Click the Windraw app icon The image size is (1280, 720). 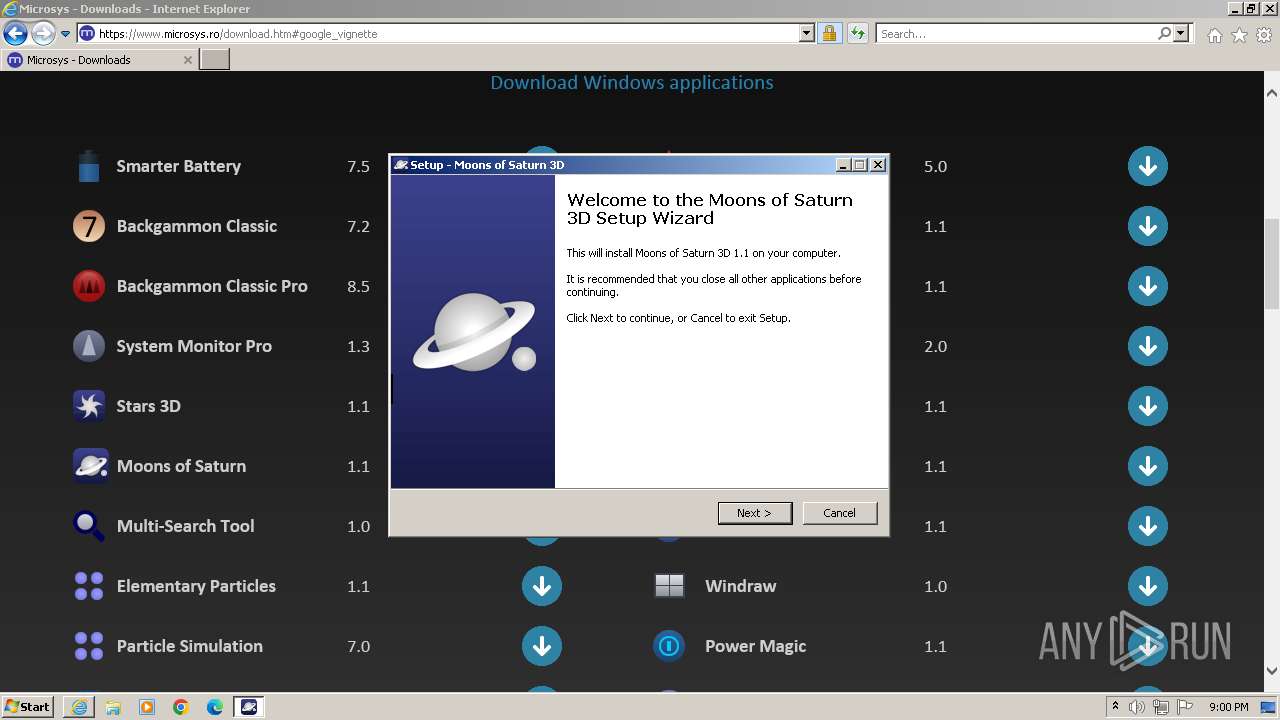pyautogui.click(x=669, y=586)
